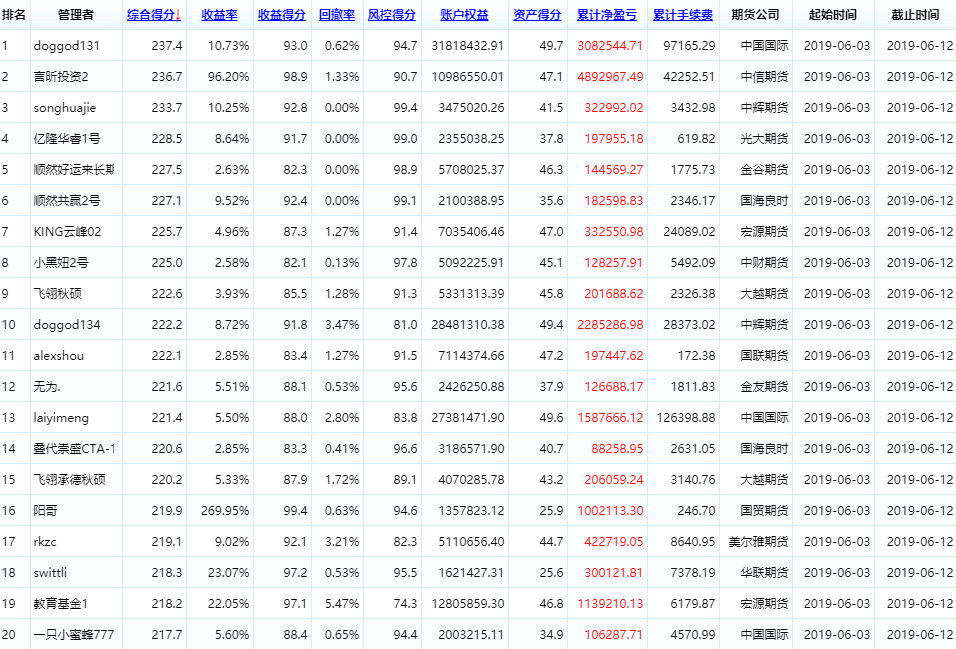Select manager laiyimeng
This screenshot has height=649, width=956.
[61, 418]
